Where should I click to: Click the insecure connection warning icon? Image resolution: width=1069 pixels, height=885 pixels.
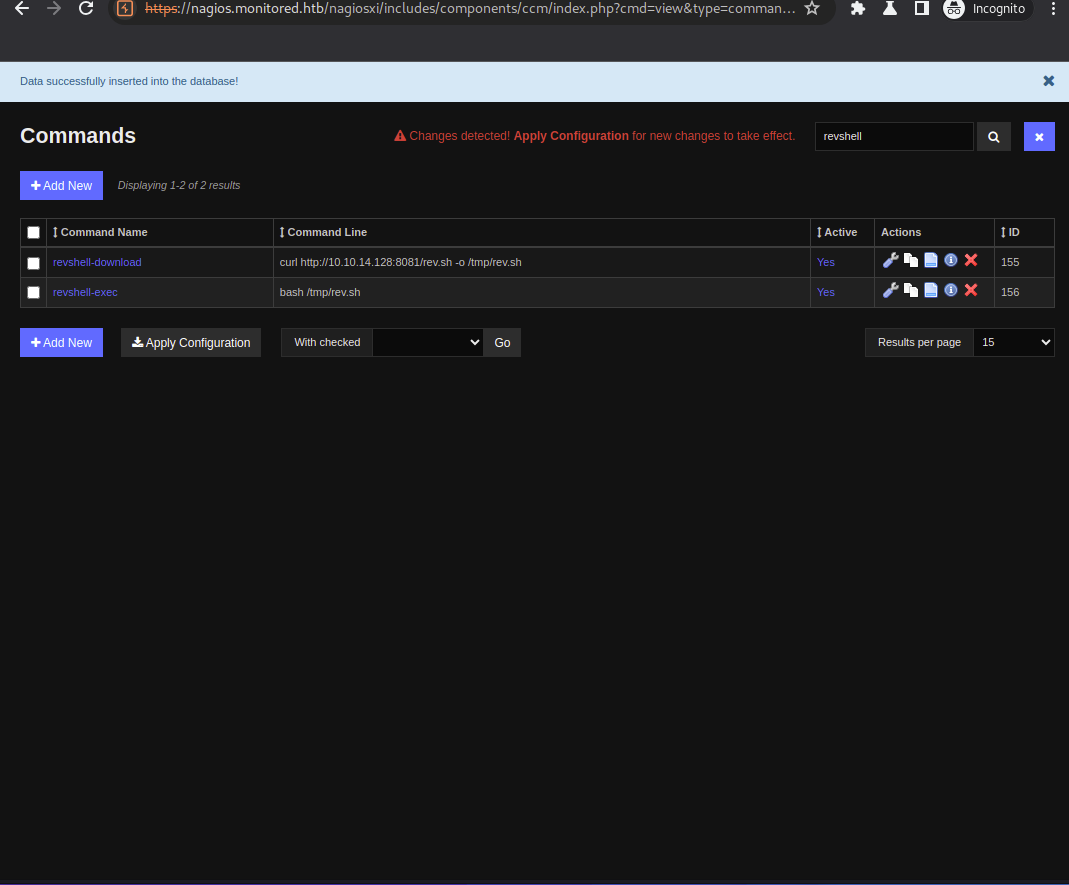pos(125,9)
